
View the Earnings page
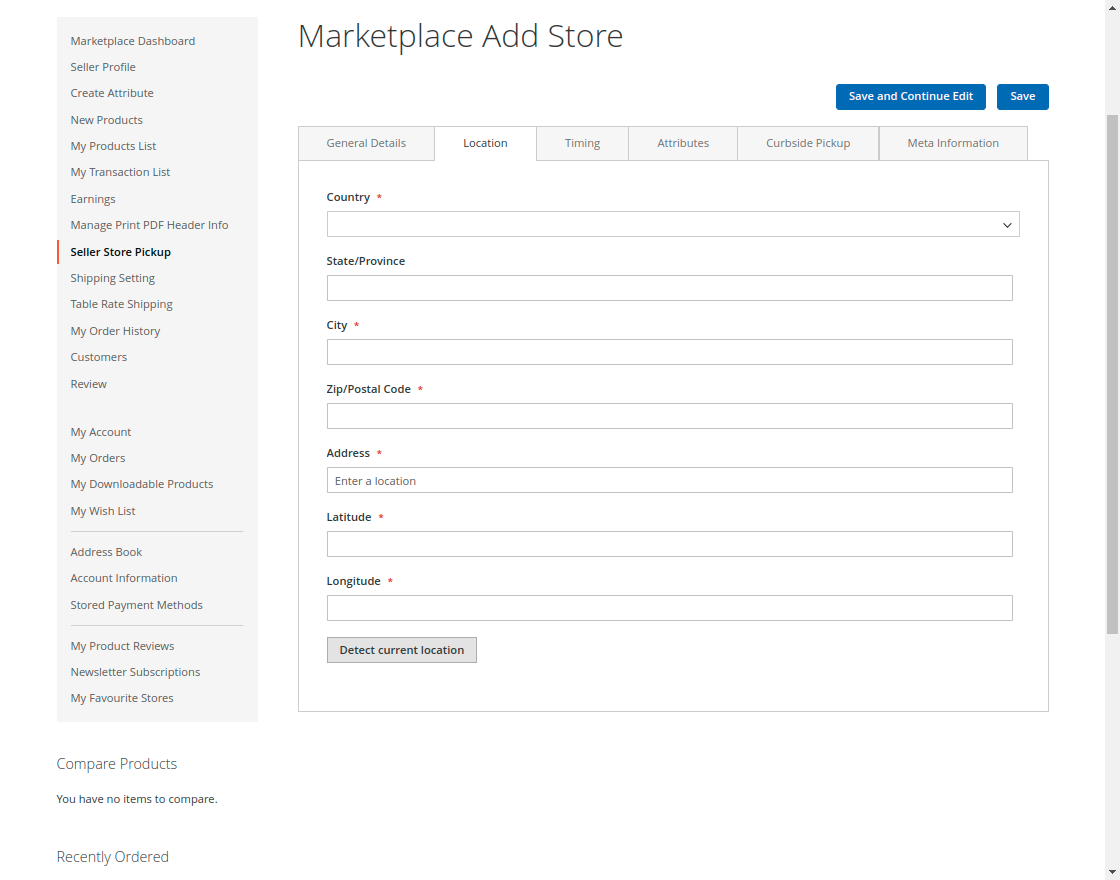92,198
